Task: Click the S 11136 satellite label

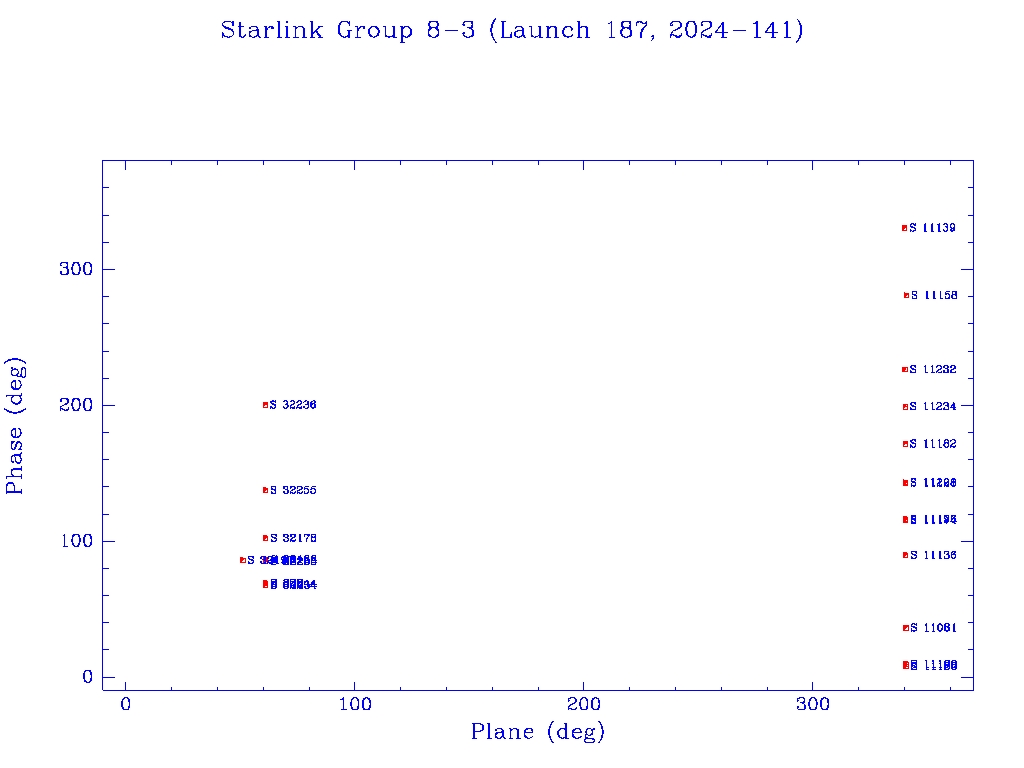Action: pos(933,555)
